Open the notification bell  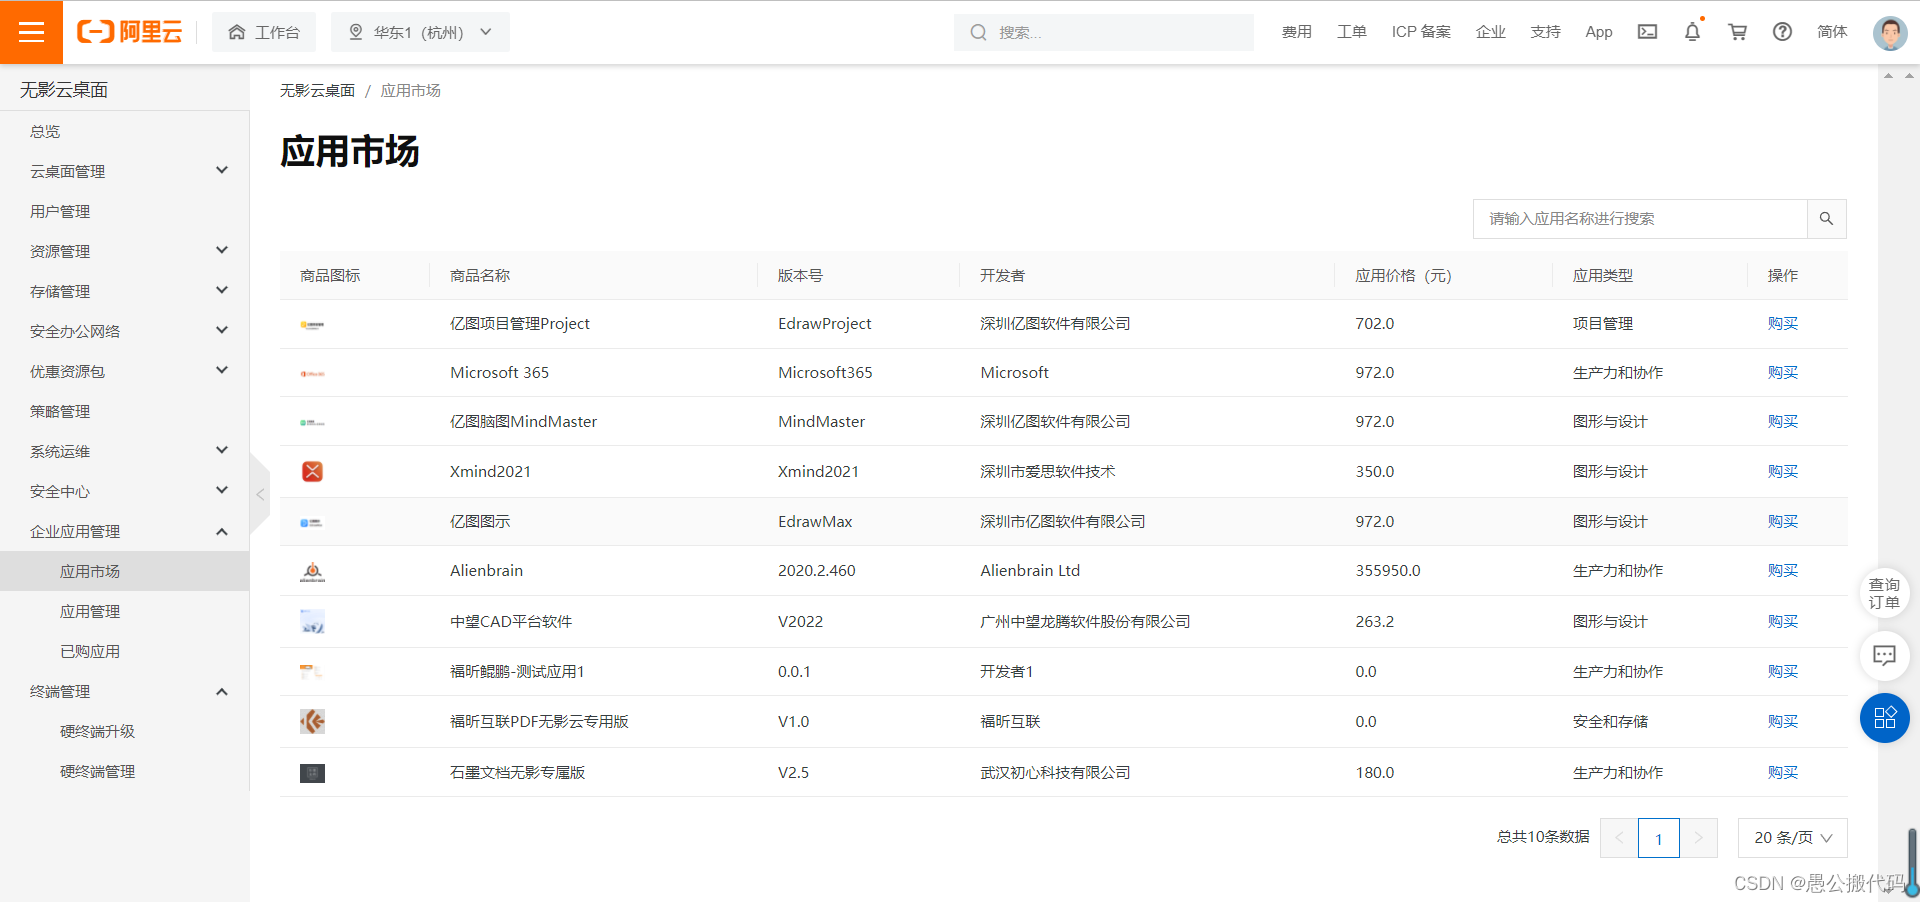[x=1692, y=32]
